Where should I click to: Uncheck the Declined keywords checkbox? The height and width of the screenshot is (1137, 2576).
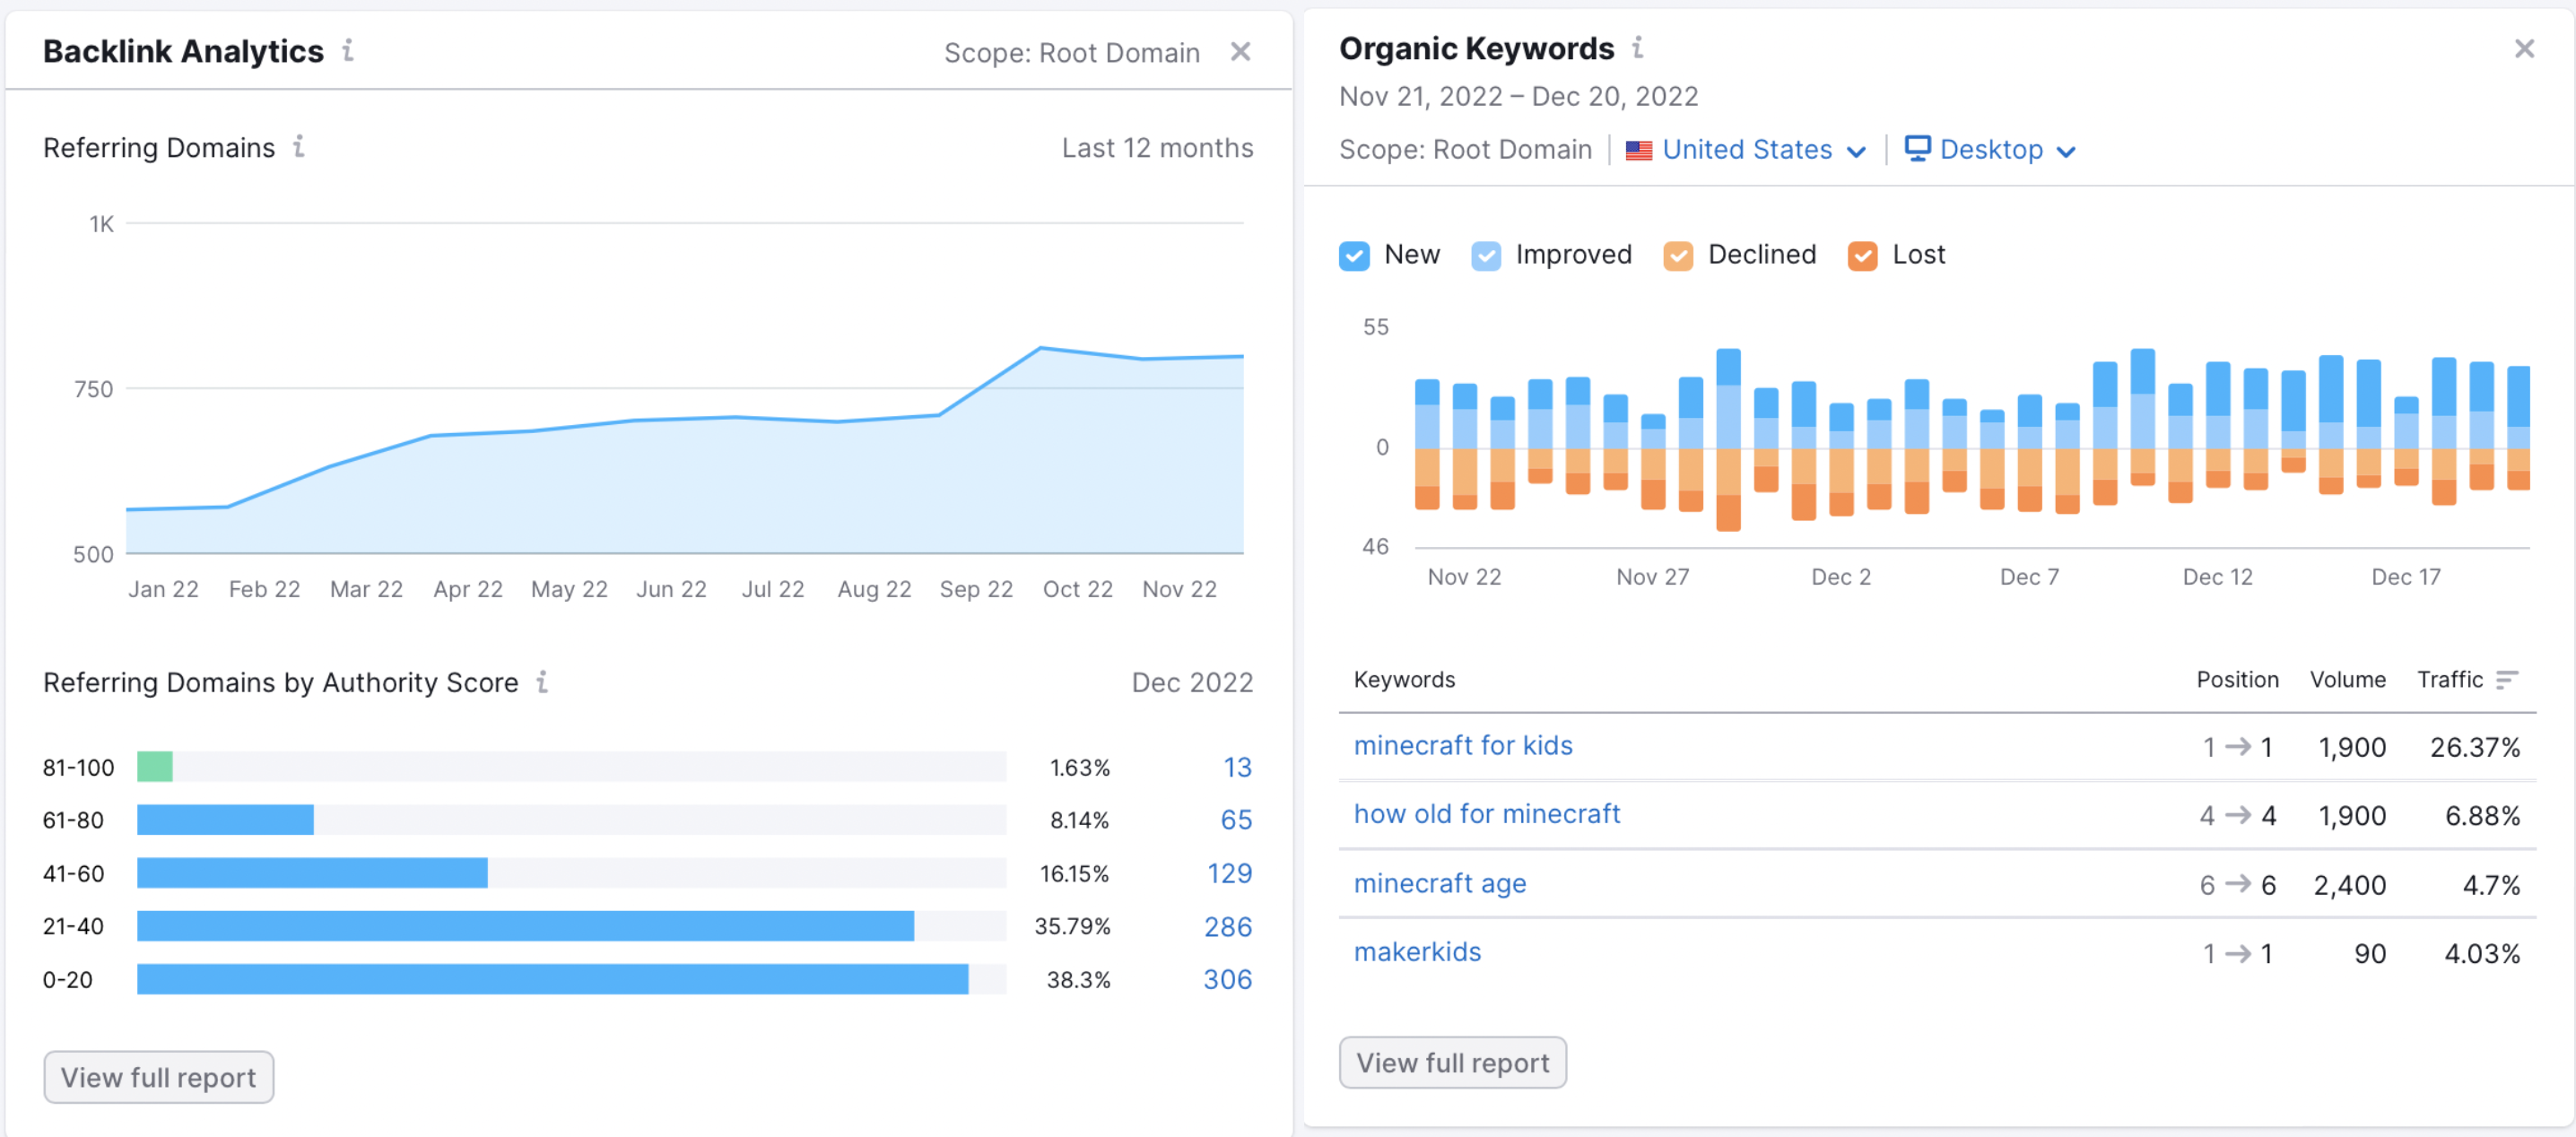tap(1678, 256)
